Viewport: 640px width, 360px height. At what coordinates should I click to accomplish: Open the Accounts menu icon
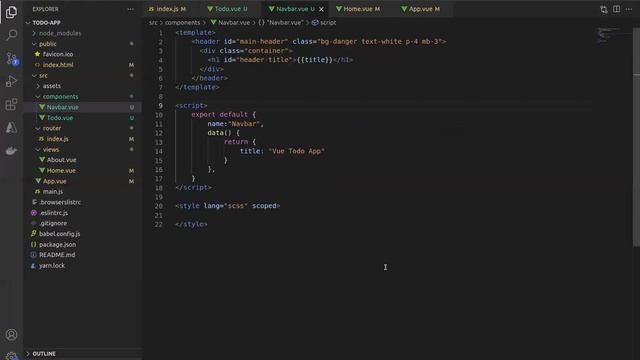(11, 335)
